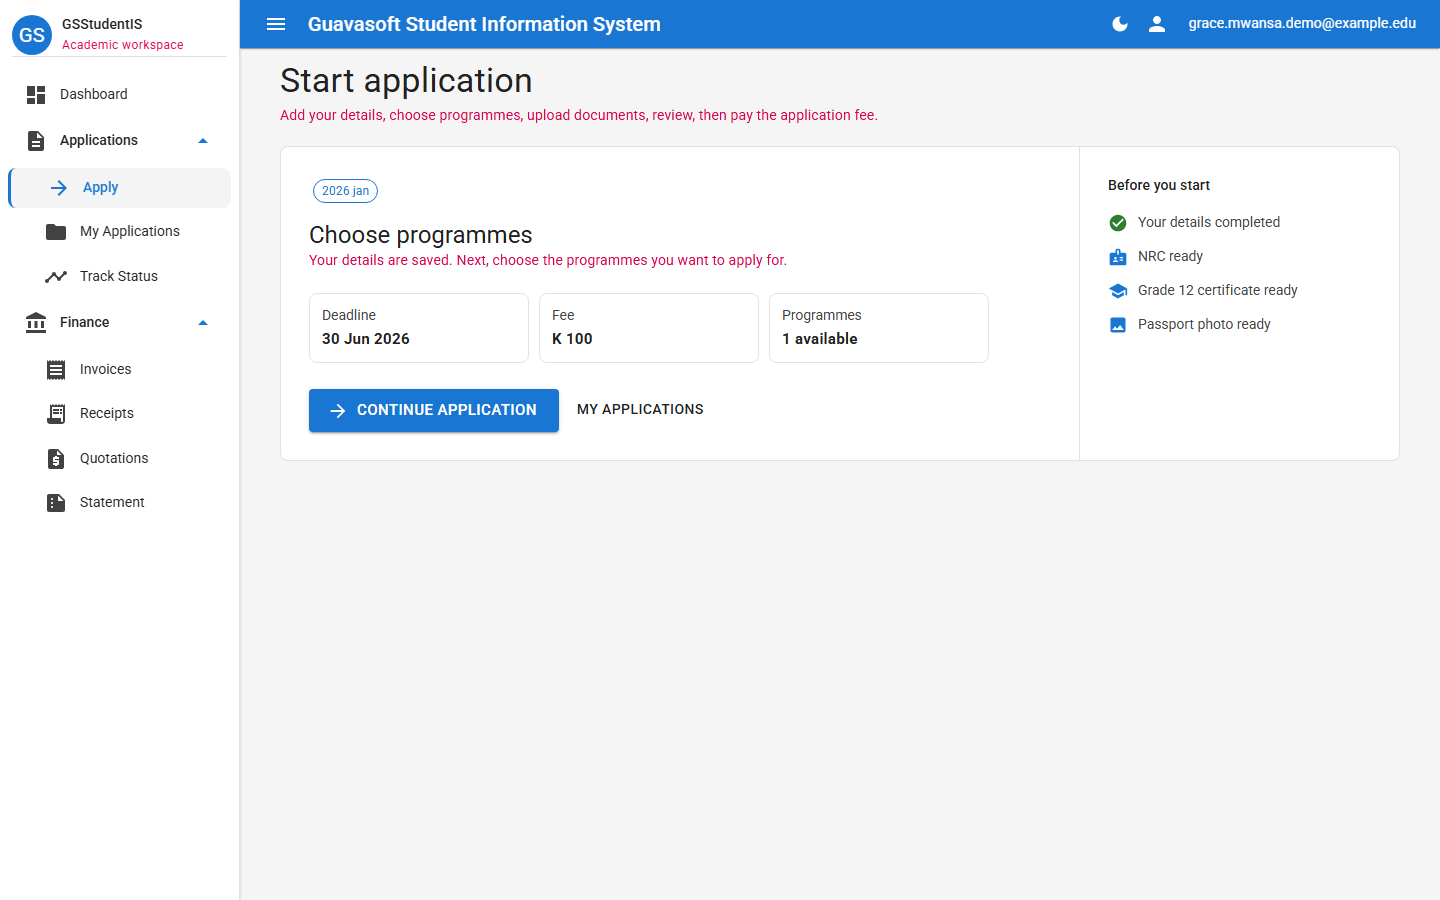Image resolution: width=1440 pixels, height=900 pixels.
Task: Click the grace.mwansa.demo@example.edu account email
Action: tap(1302, 23)
